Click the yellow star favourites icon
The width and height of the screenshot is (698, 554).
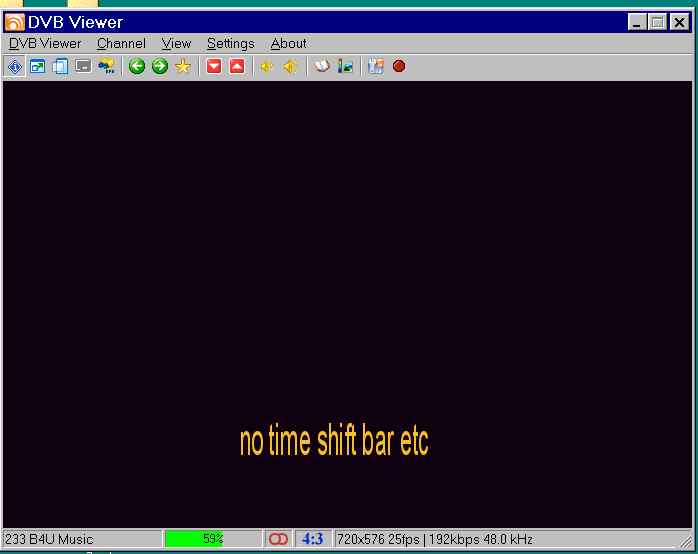(183, 67)
